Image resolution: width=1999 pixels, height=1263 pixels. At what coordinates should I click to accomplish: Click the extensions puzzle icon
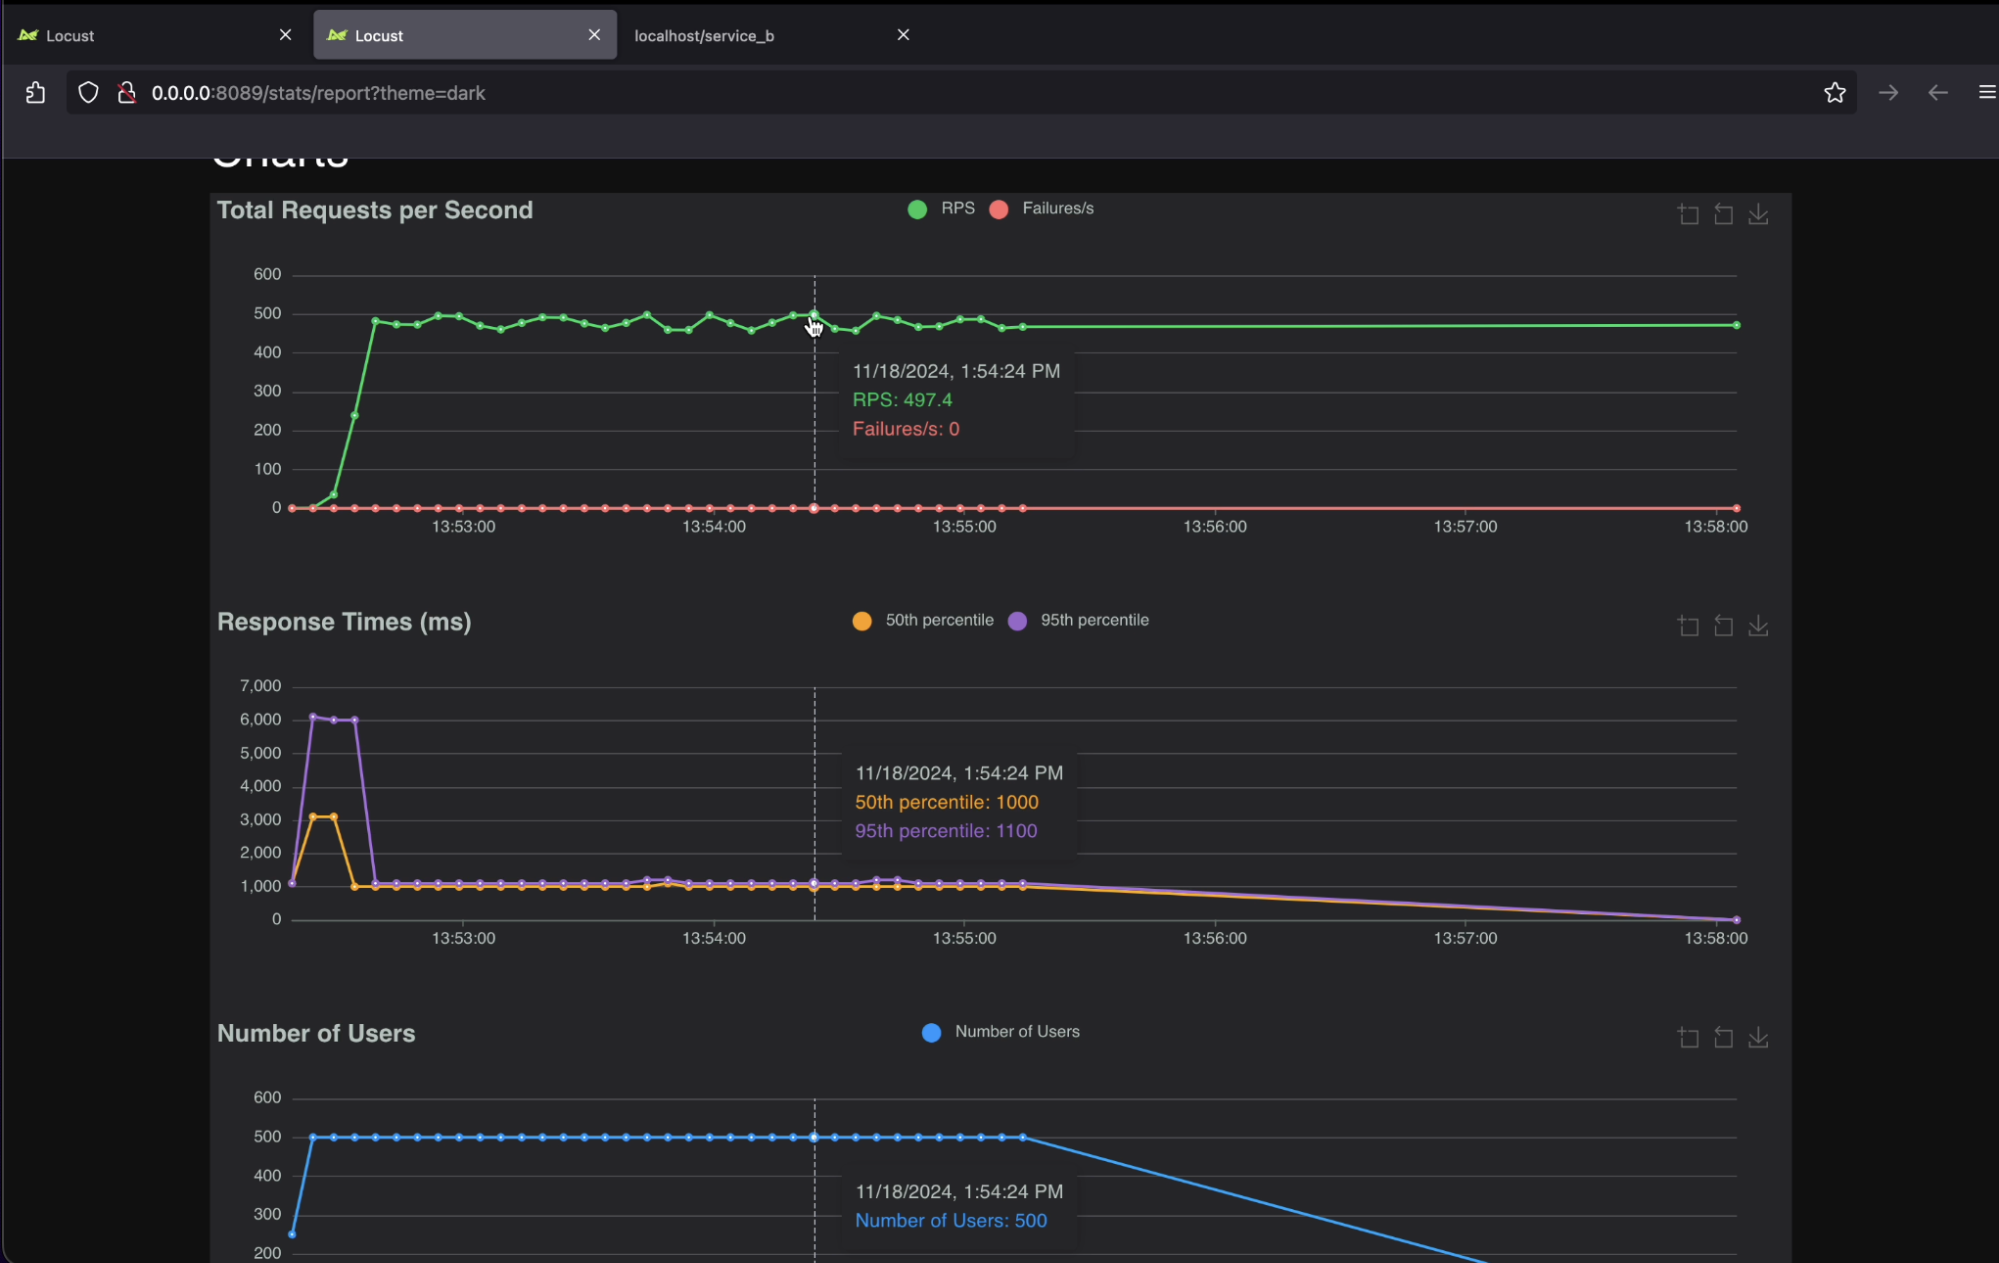tap(35, 93)
